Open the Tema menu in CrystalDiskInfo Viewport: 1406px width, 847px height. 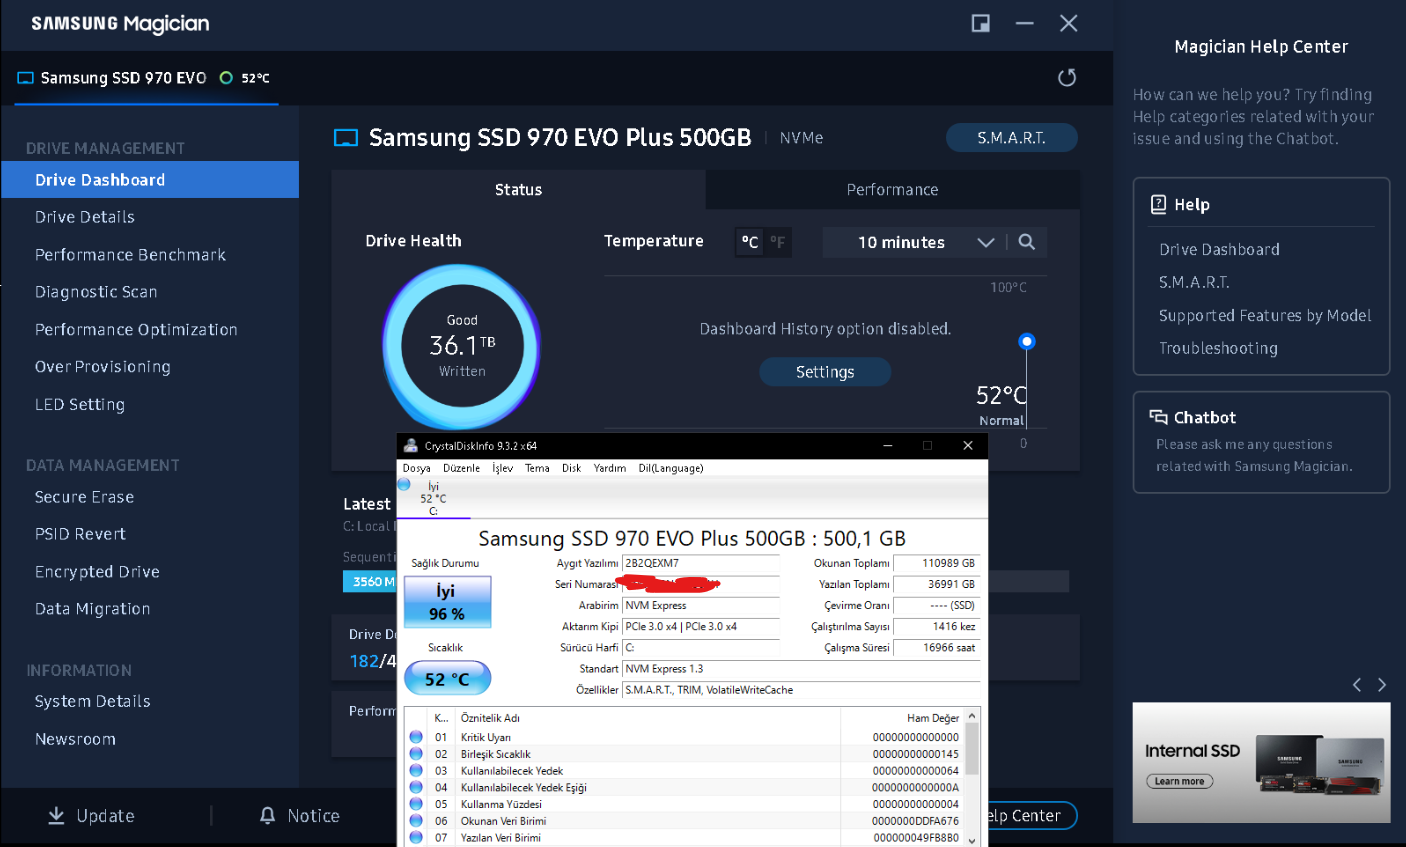point(537,468)
